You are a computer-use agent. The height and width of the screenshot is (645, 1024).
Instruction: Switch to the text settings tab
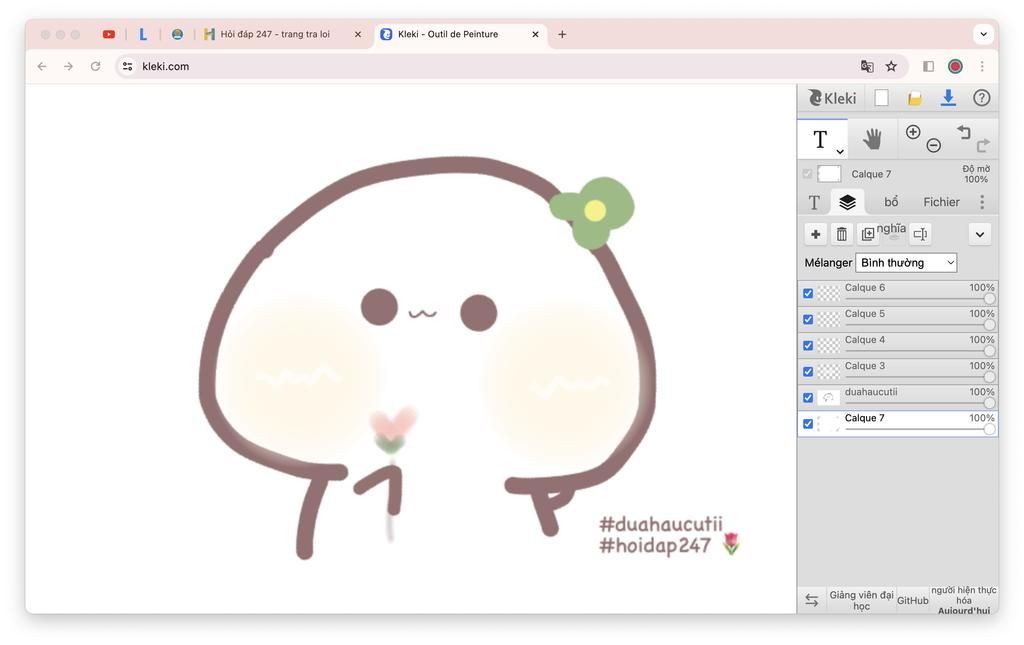point(814,202)
